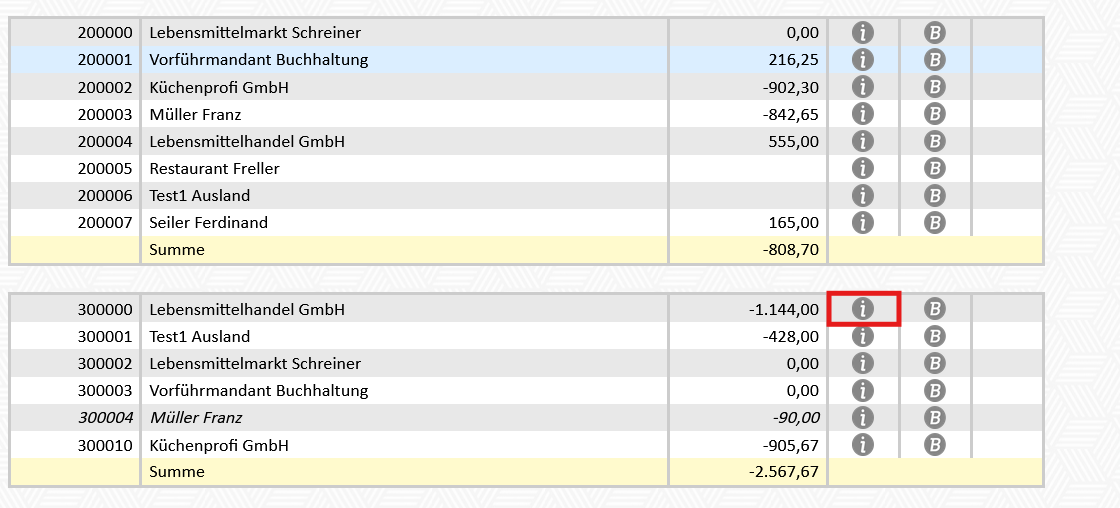This screenshot has height=508, width=1120.
Task: Open bookings icon for Vorführmandant Buchhaltung 200001
Action: coord(934,60)
